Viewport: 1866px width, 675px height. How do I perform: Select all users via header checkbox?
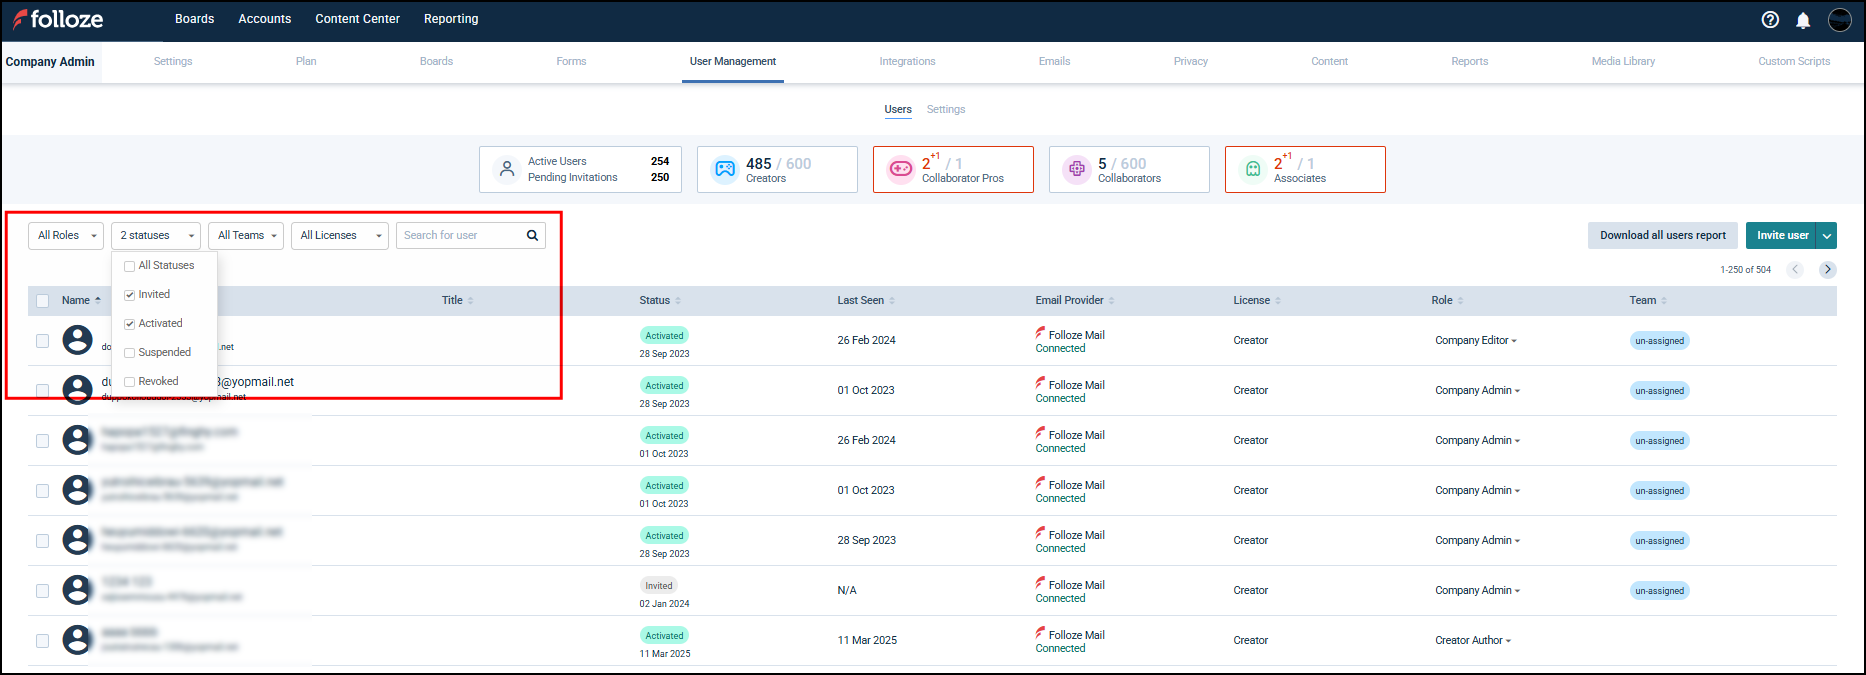(42, 301)
